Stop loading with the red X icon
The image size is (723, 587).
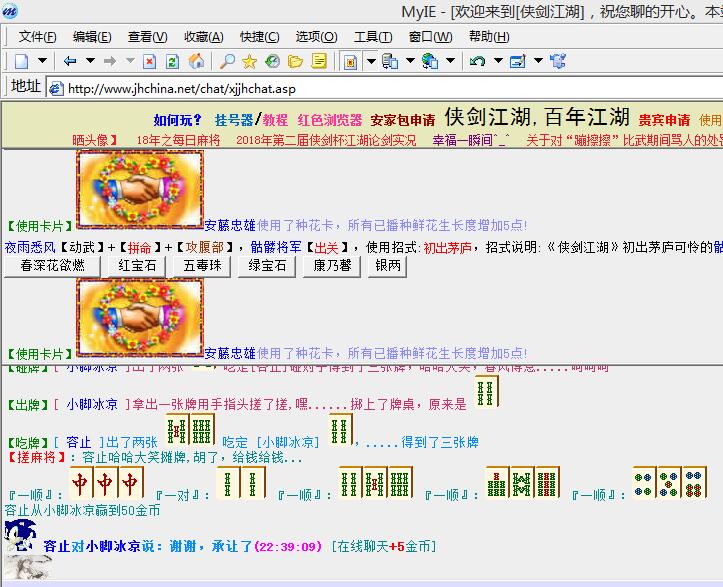coord(149,61)
